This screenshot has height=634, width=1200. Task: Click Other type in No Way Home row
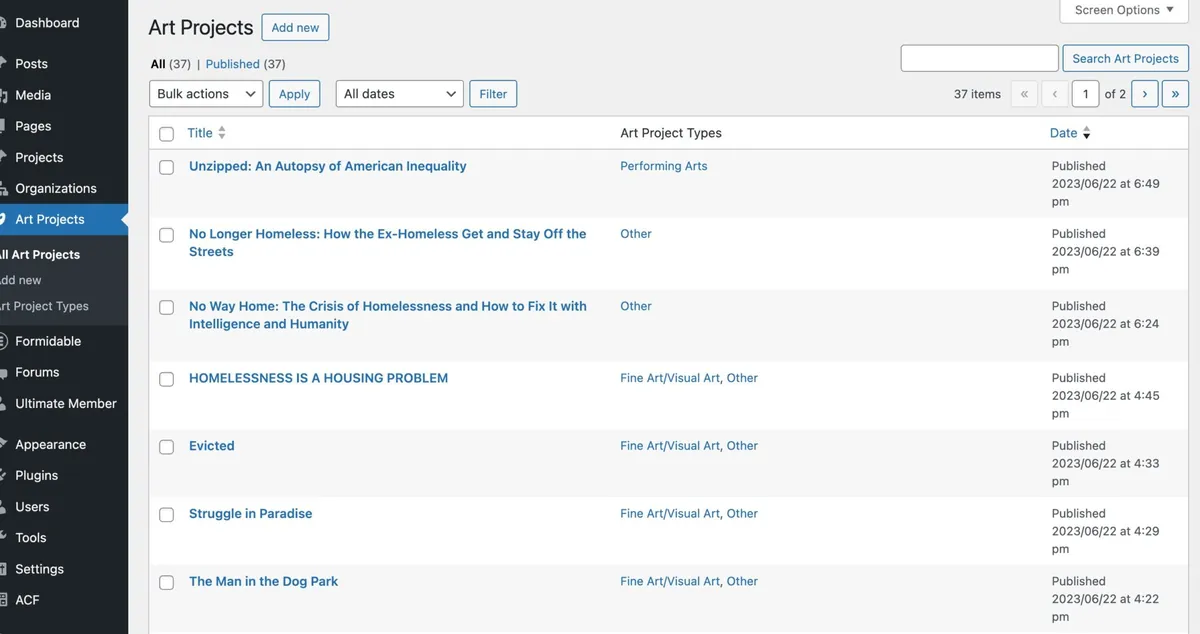coord(635,306)
